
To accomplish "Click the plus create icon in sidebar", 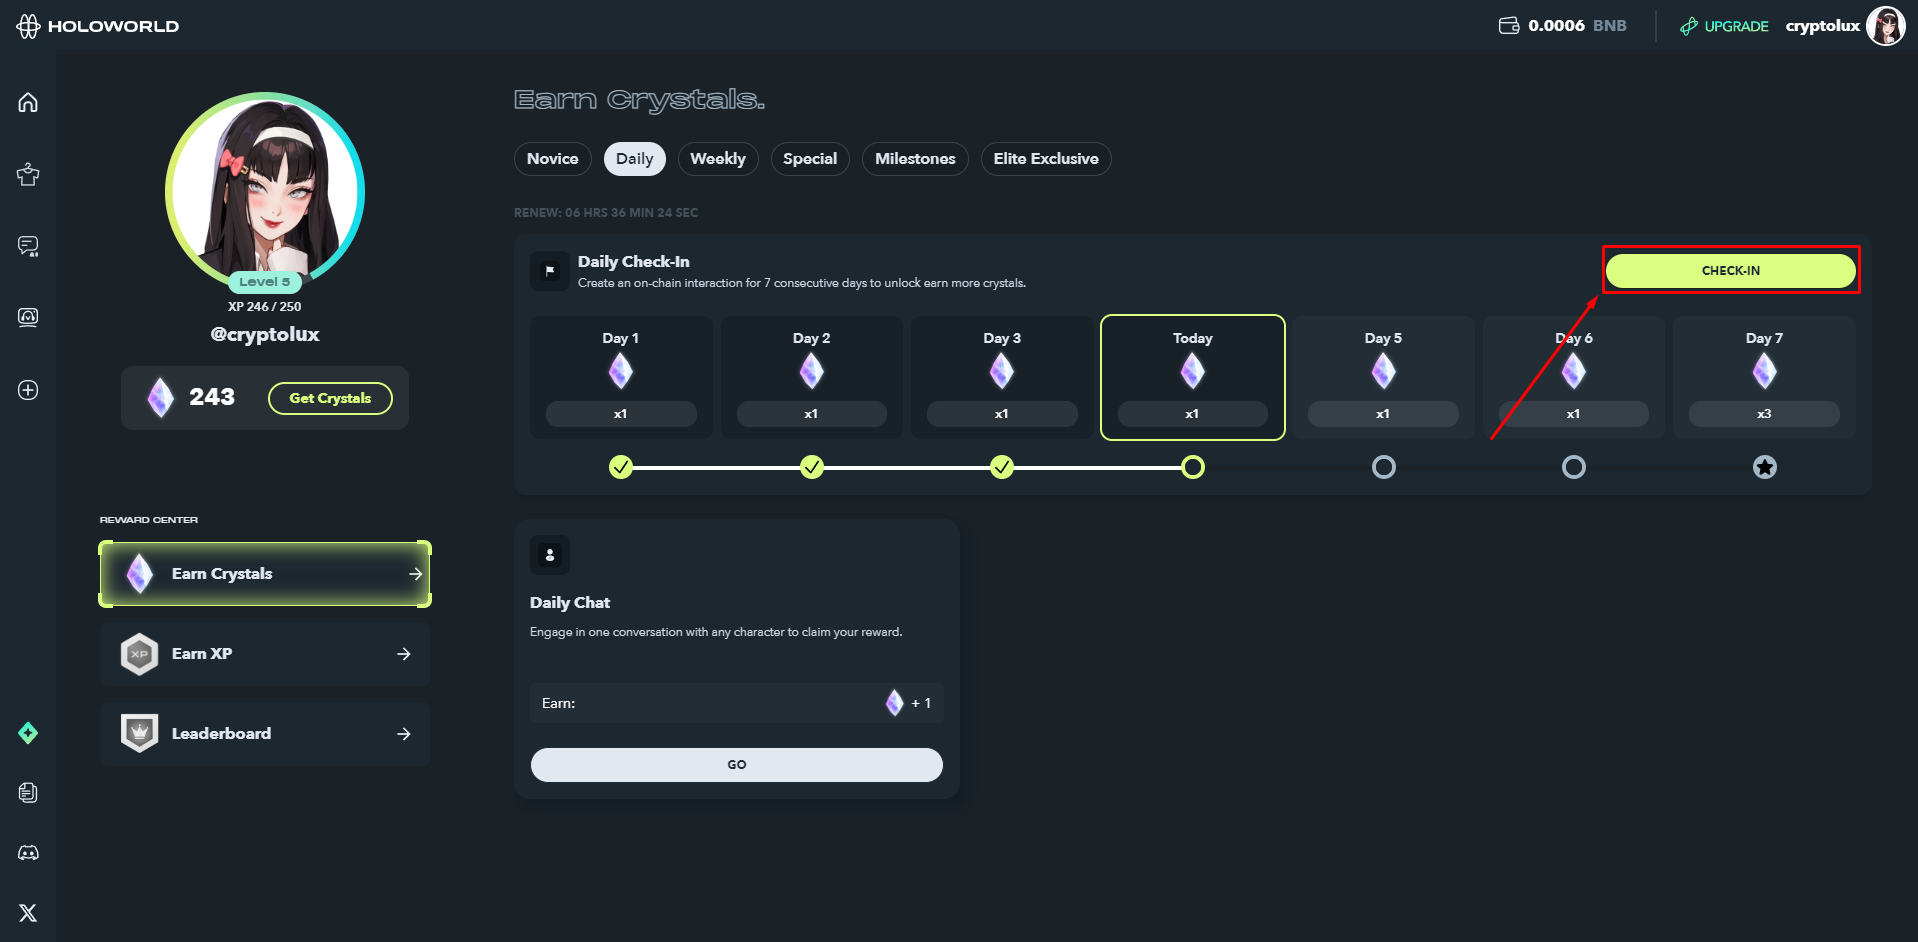I will tap(28, 390).
